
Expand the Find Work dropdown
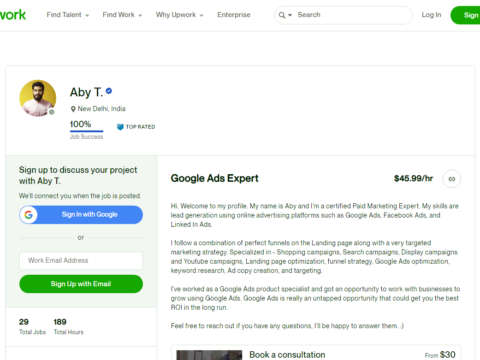click(122, 15)
